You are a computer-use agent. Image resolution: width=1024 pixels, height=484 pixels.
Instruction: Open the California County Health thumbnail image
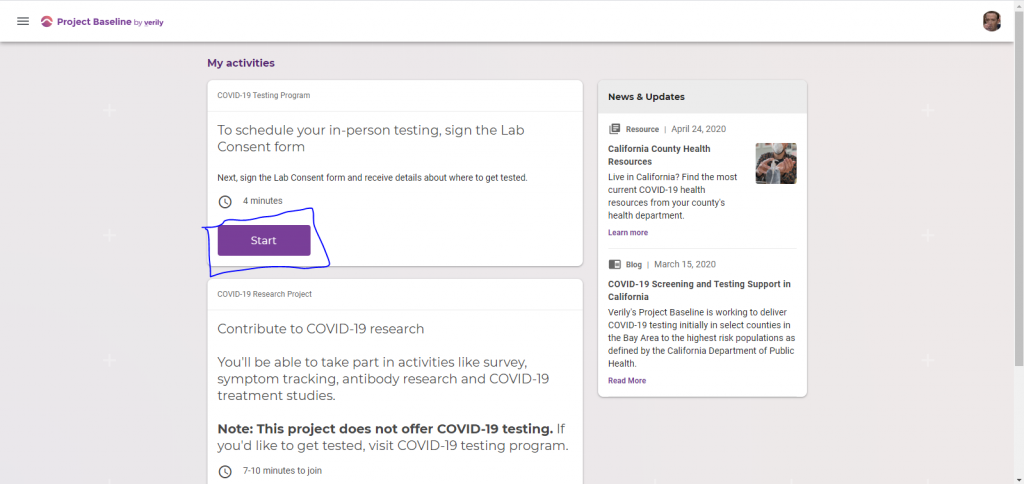(x=776, y=163)
